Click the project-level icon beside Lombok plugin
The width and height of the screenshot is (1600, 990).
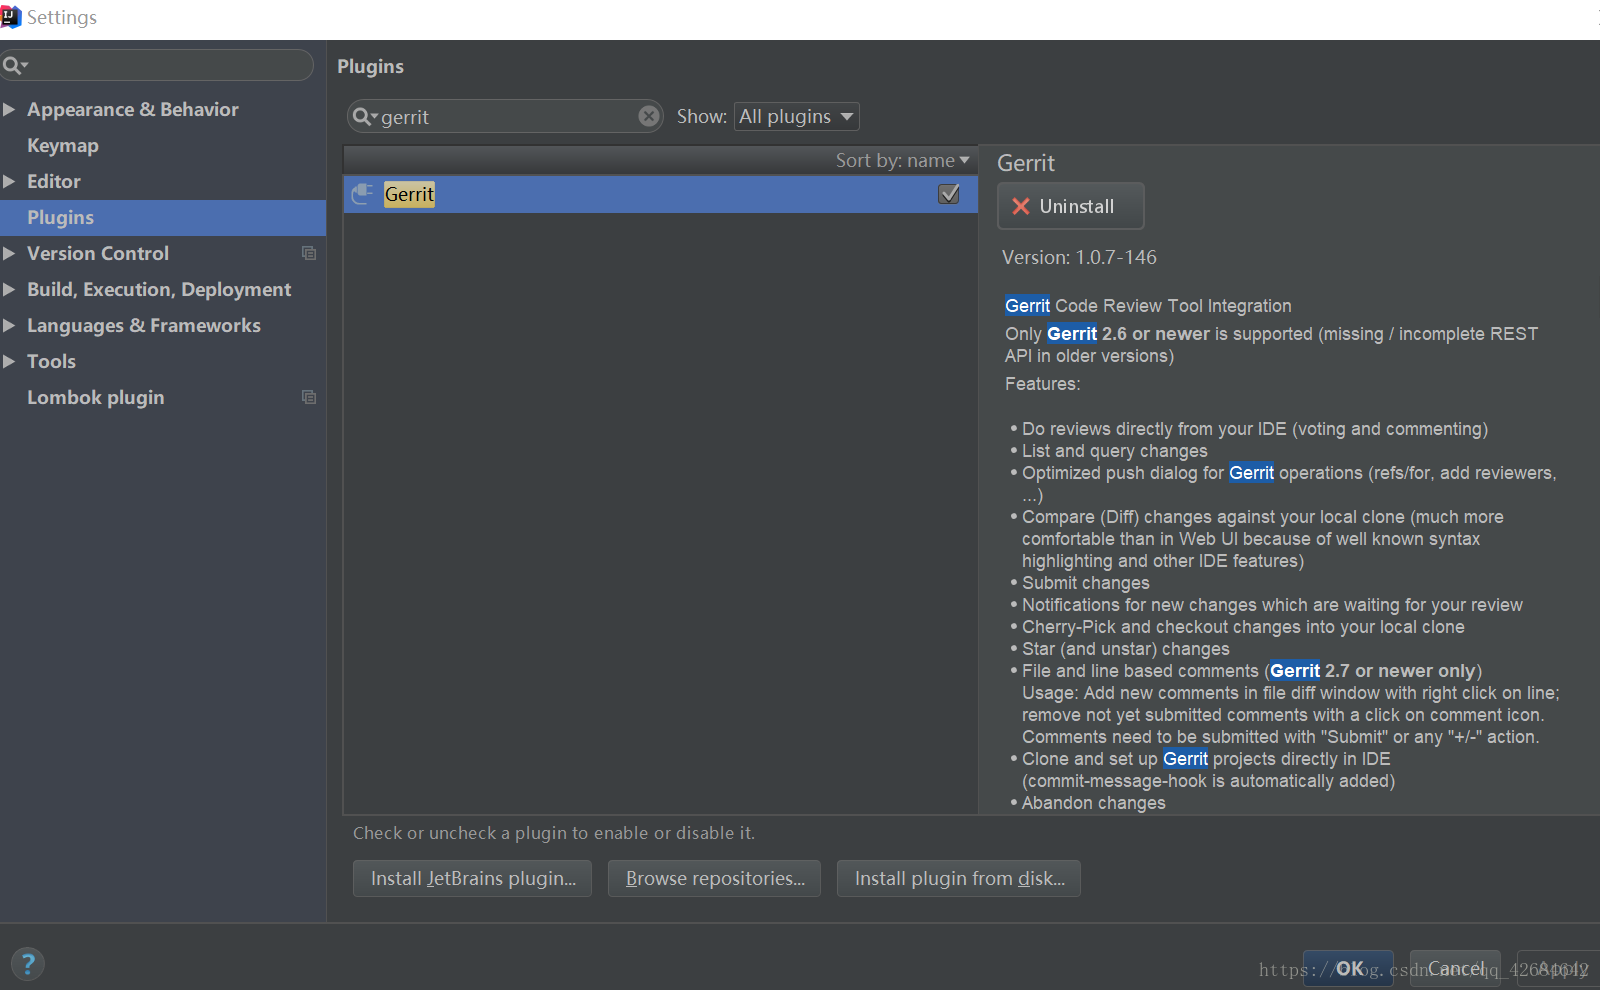pyautogui.click(x=309, y=398)
